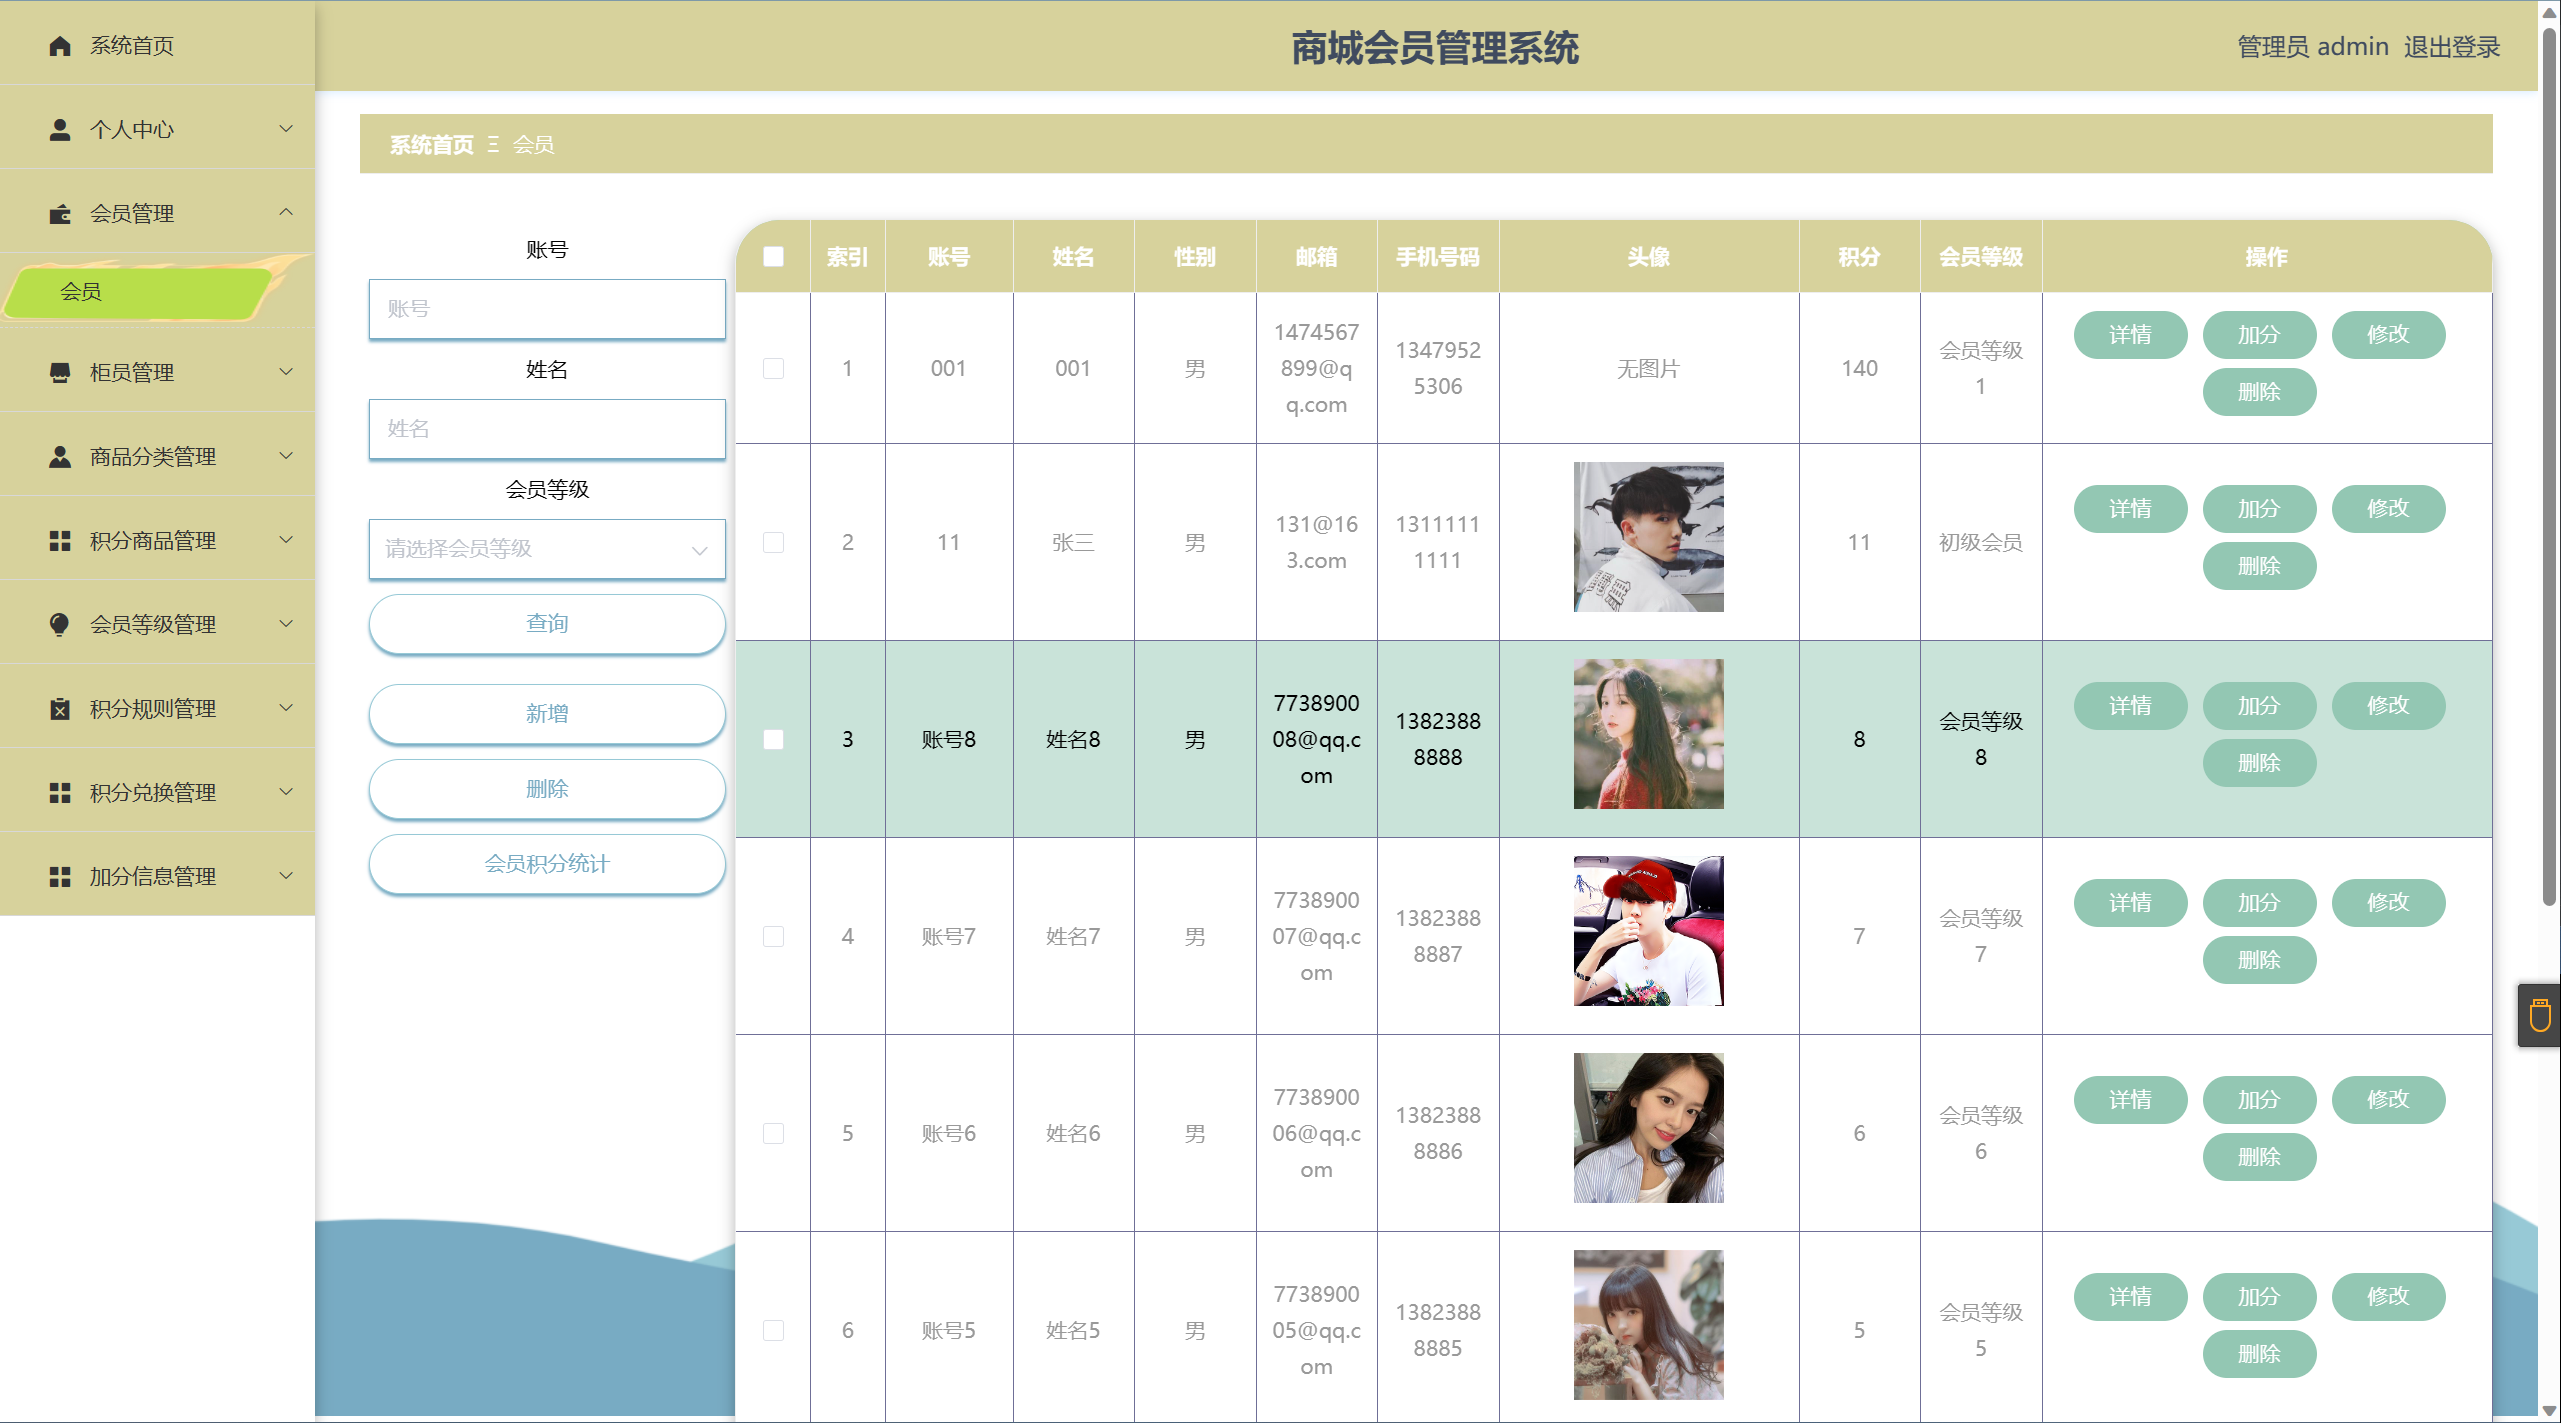
Task: Click the 账号 search input field
Action: coord(547,309)
